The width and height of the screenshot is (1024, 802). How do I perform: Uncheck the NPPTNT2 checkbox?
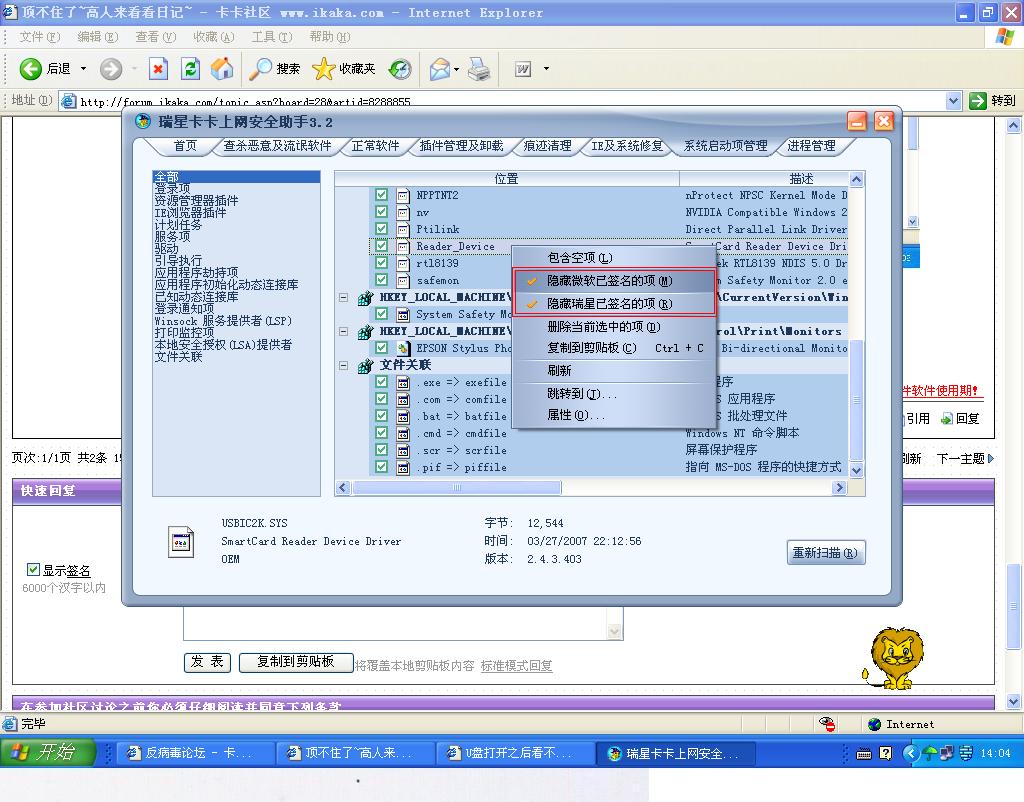(381, 195)
